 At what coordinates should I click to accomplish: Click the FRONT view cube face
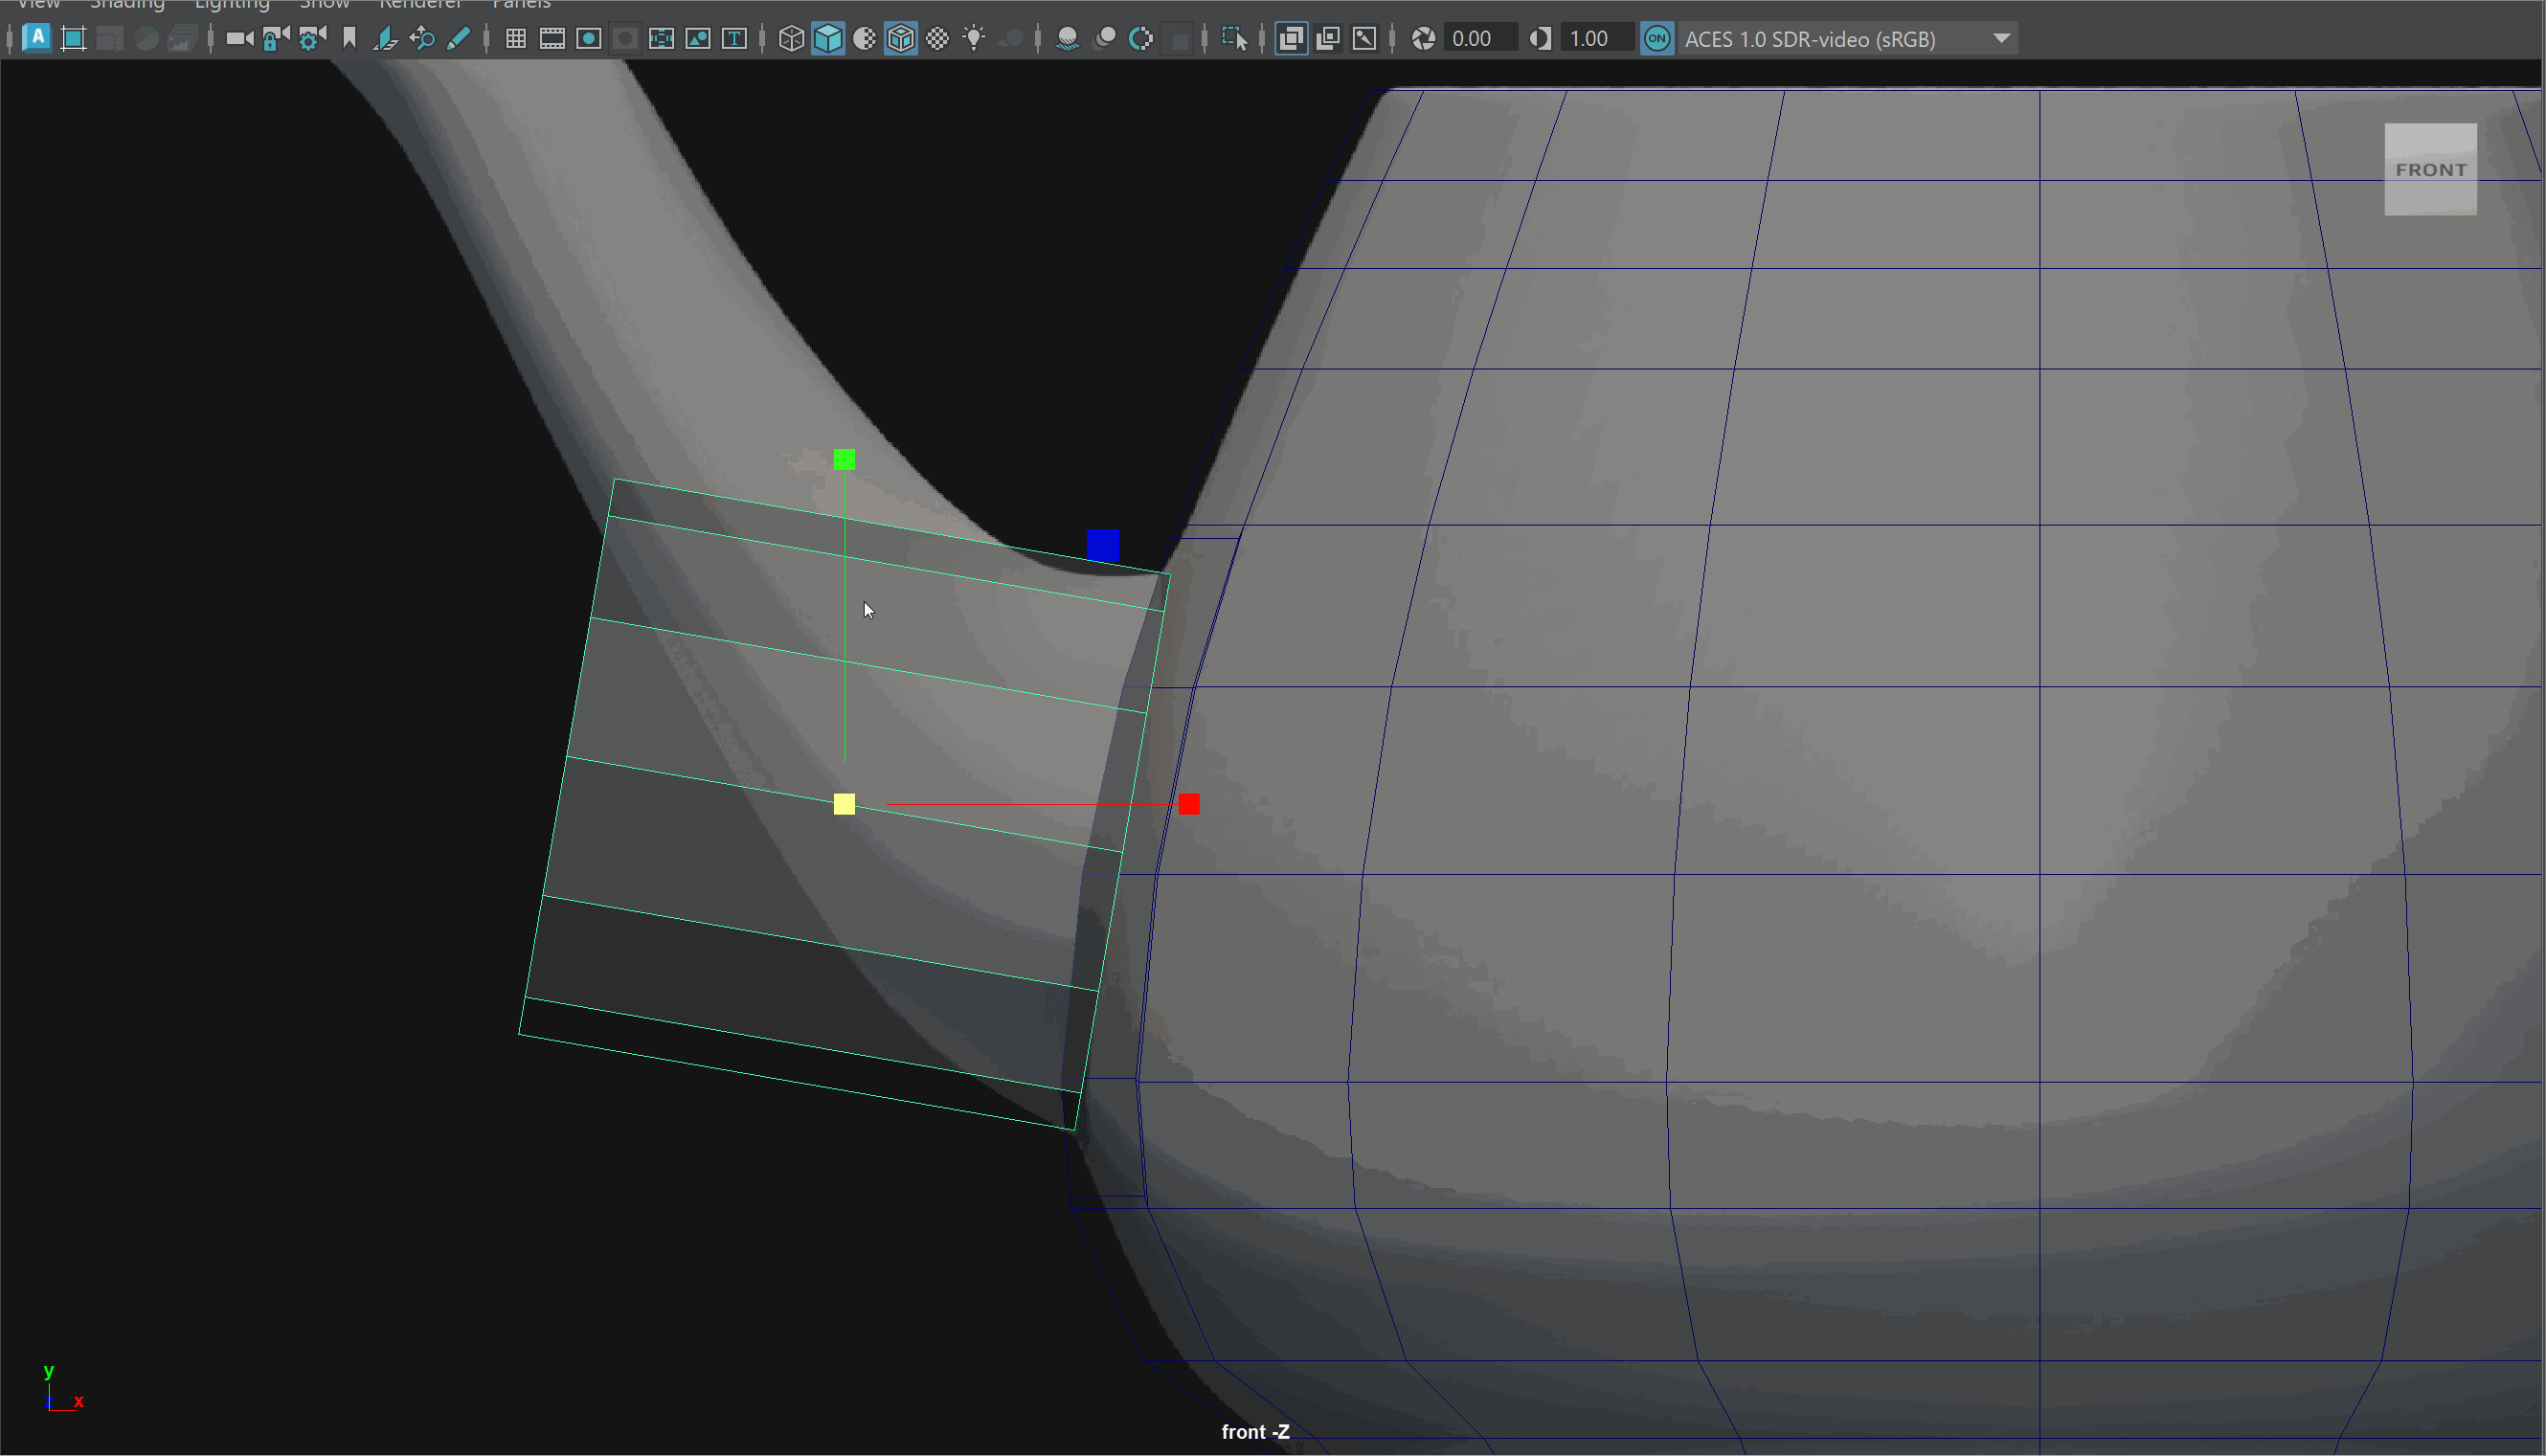pyautogui.click(x=2430, y=169)
